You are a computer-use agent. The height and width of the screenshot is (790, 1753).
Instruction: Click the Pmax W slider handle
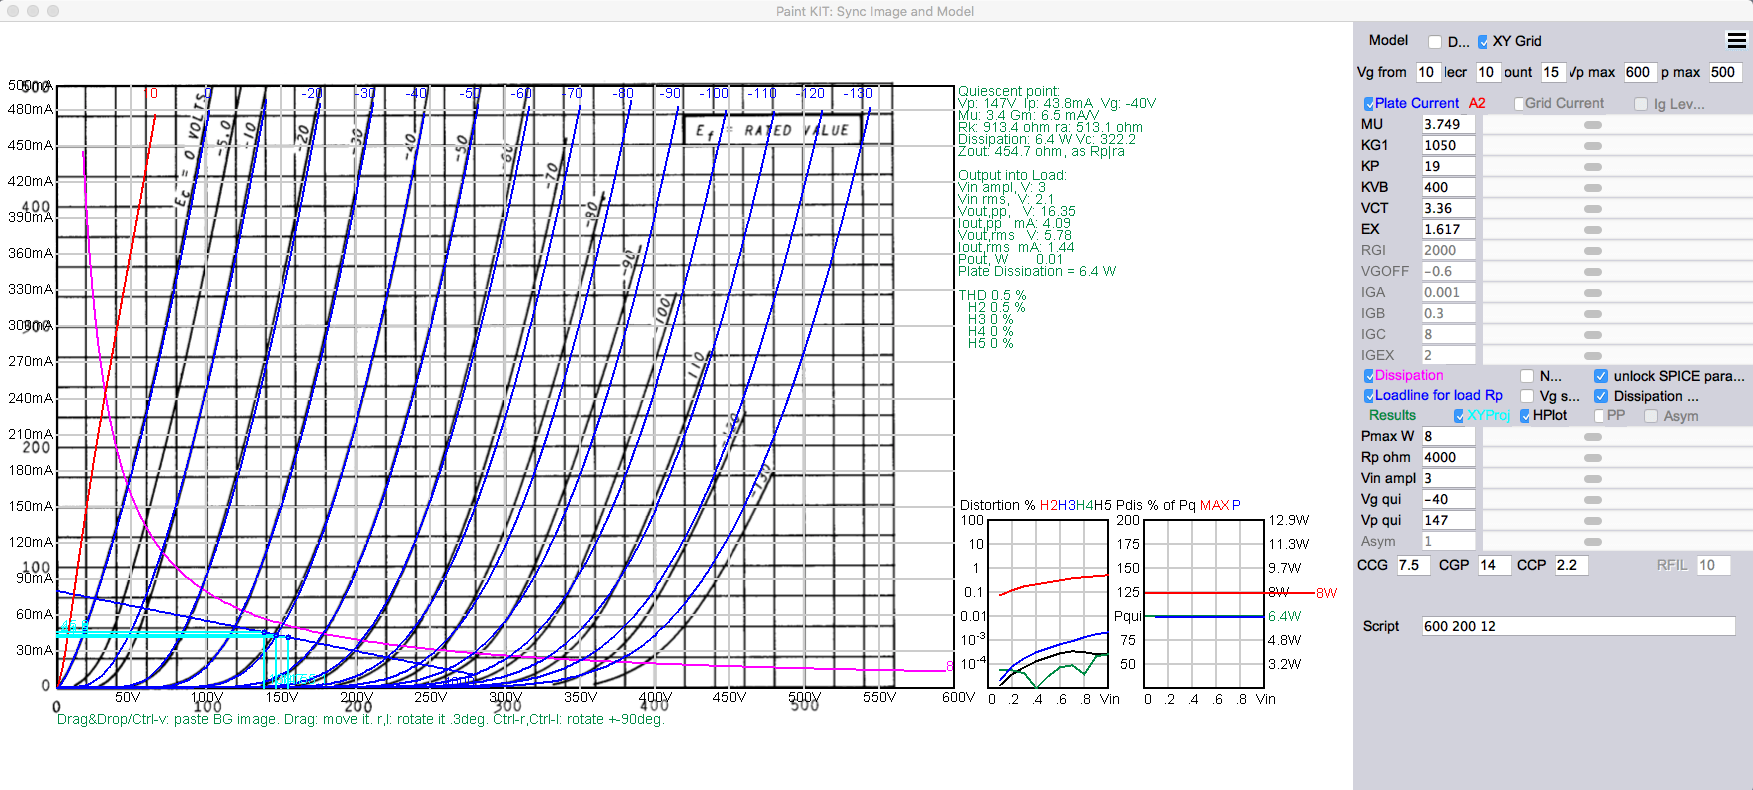coord(1593,437)
